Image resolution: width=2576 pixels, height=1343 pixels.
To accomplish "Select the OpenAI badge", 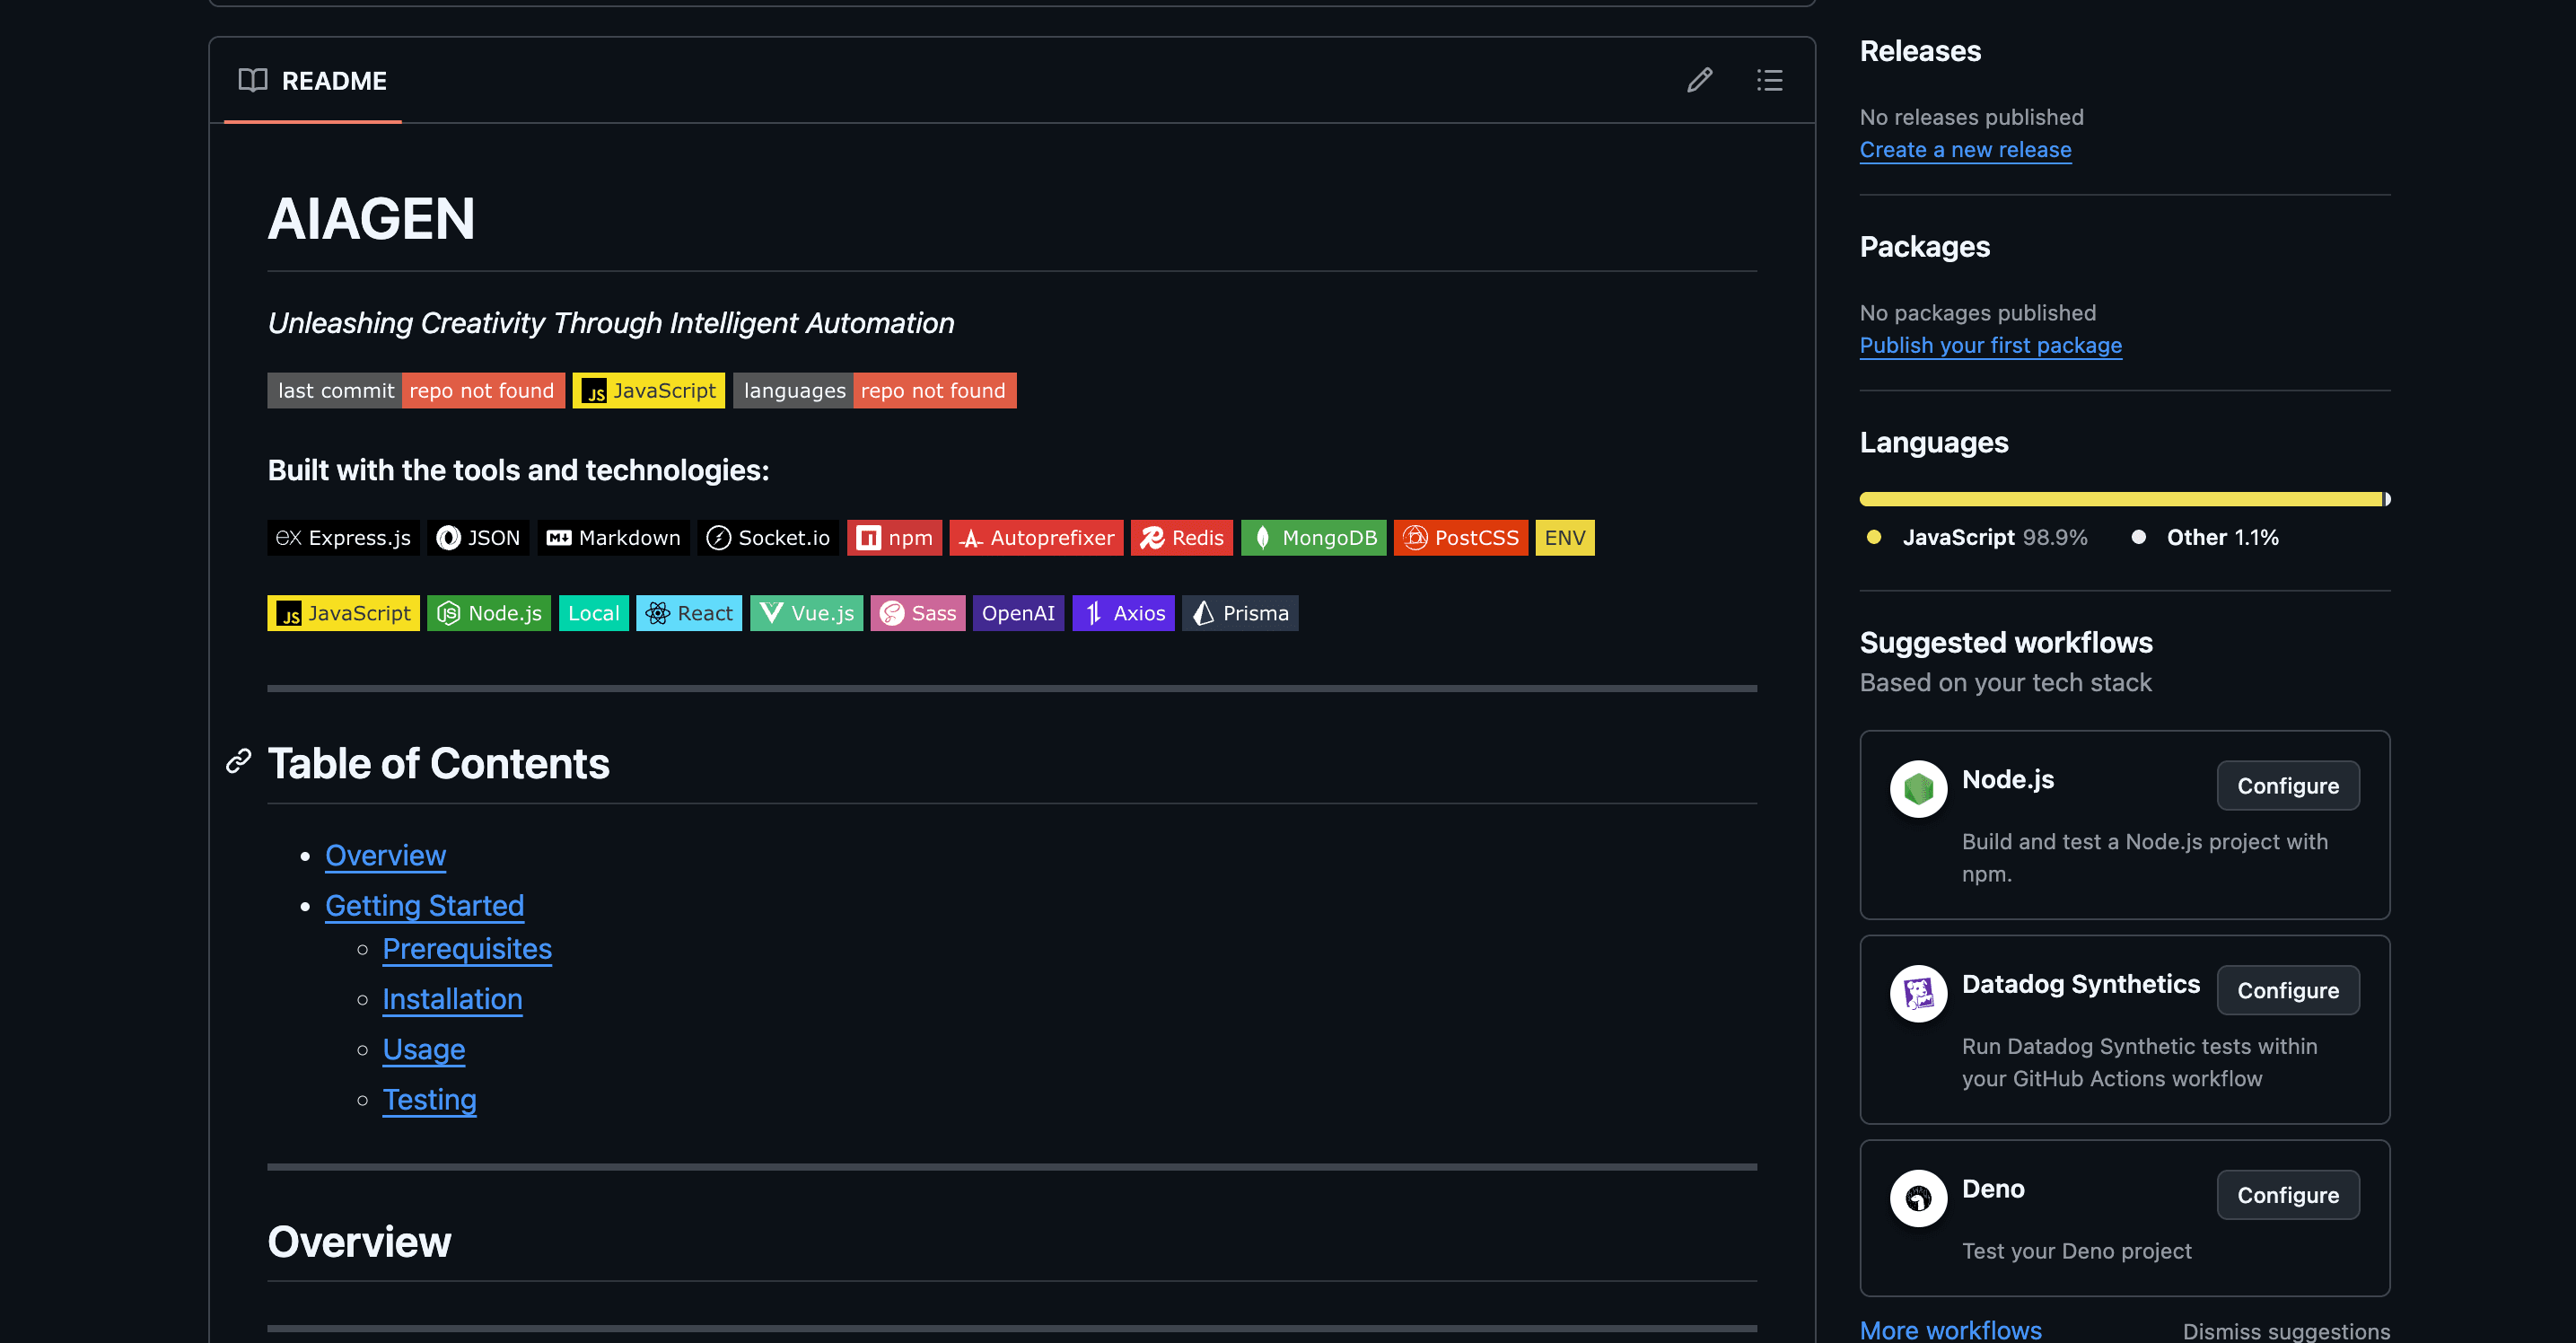I will coord(1018,613).
